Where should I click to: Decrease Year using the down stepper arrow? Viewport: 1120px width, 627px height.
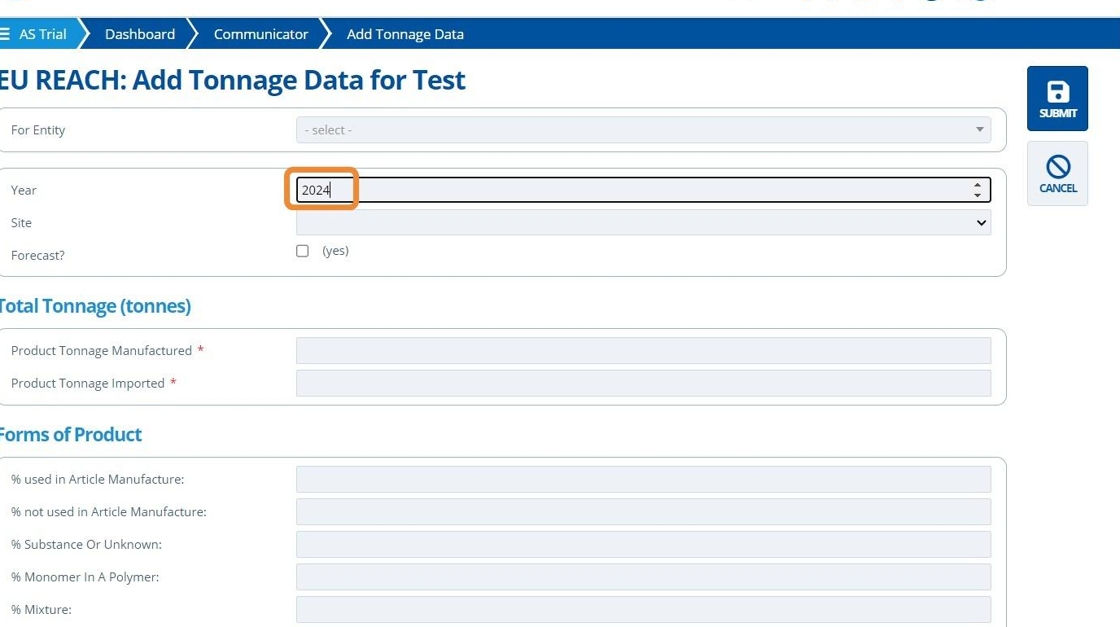pos(977,195)
